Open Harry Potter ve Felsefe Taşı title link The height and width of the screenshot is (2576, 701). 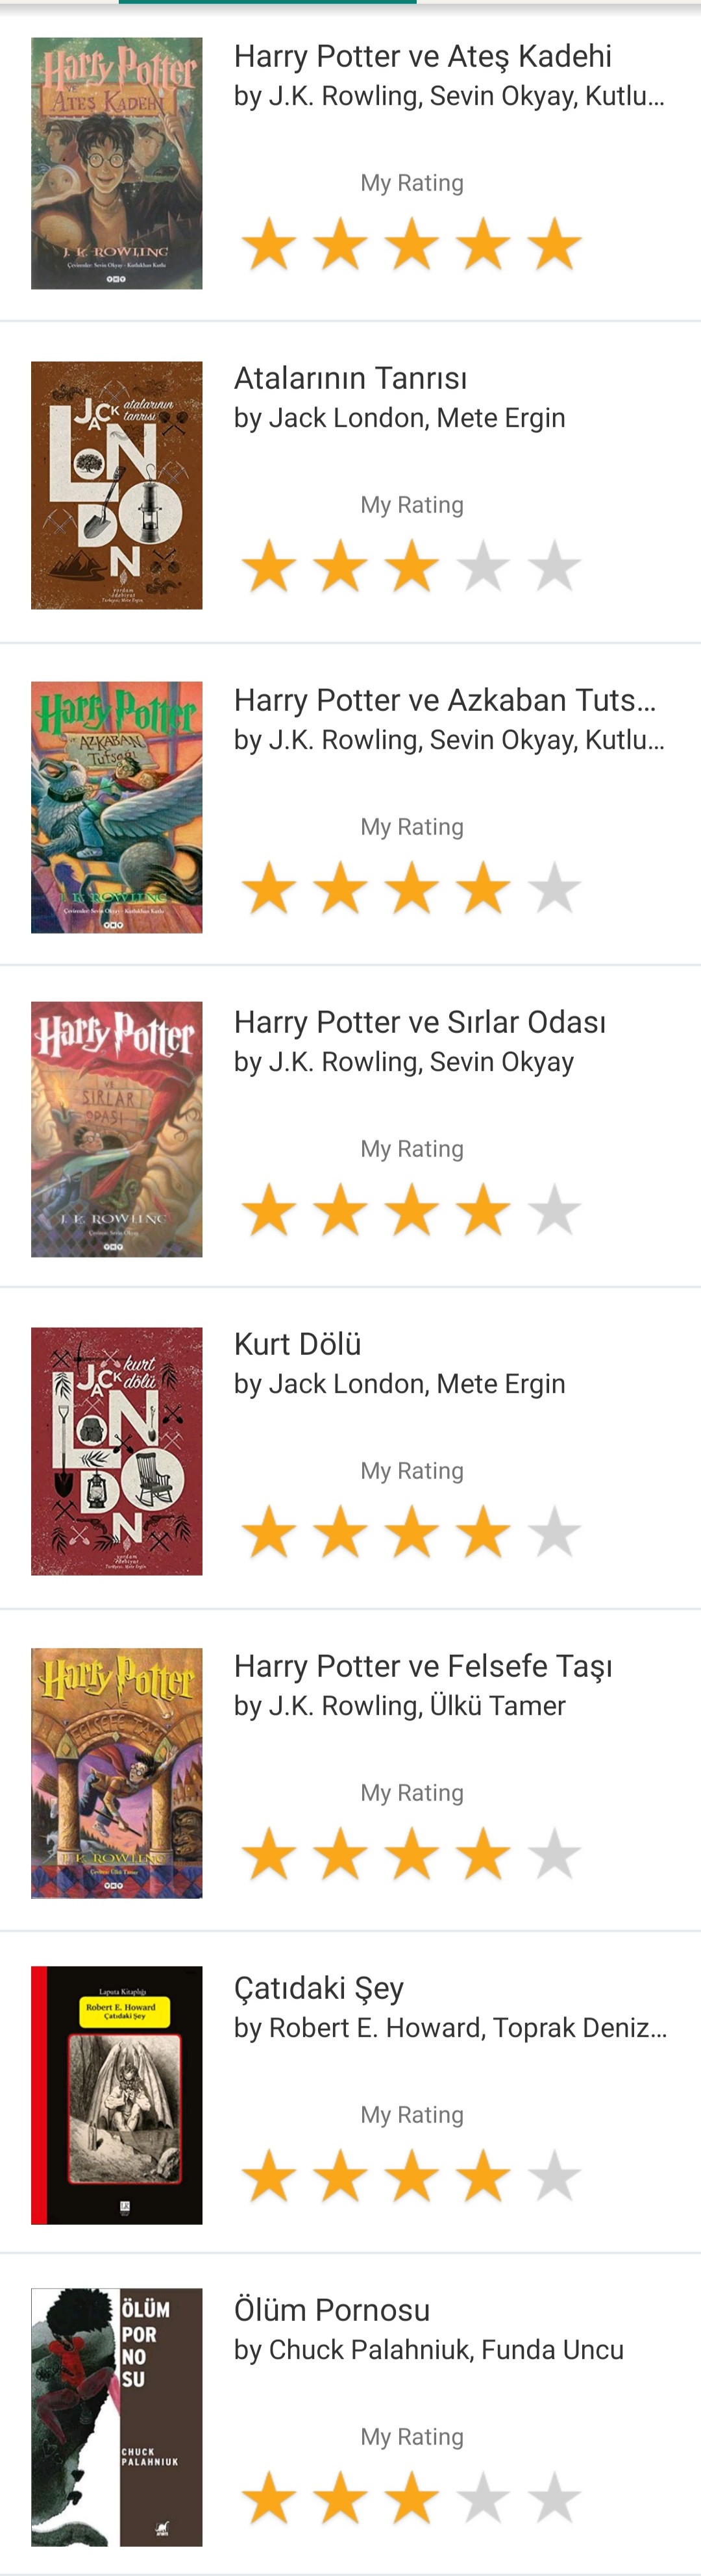(x=422, y=1666)
